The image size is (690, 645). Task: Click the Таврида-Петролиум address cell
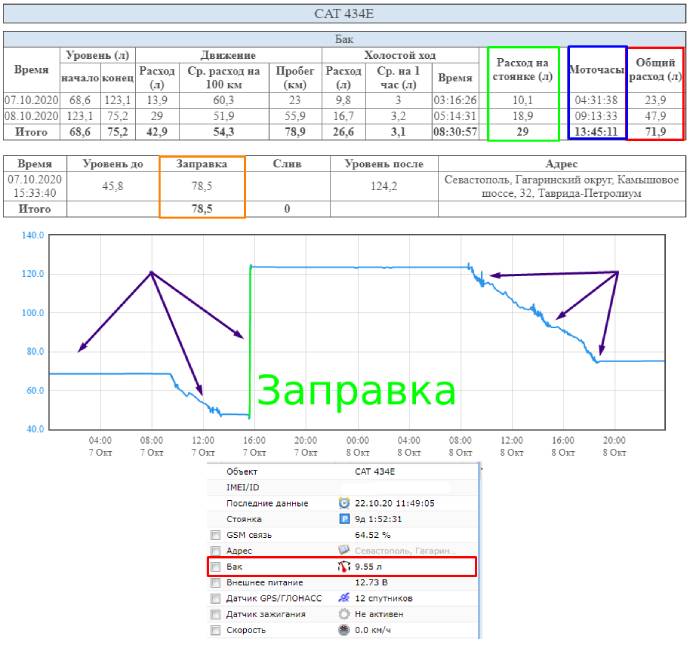pos(560,185)
